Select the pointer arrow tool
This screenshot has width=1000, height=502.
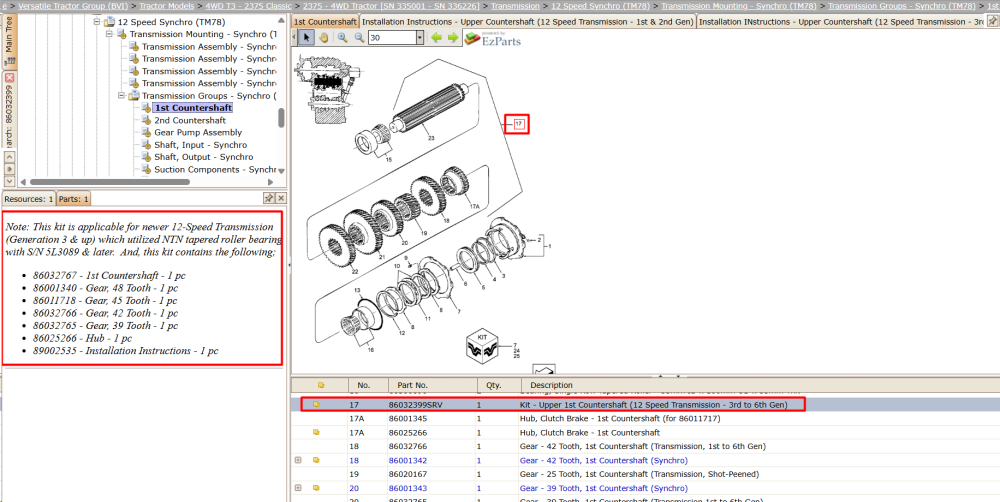pos(307,38)
